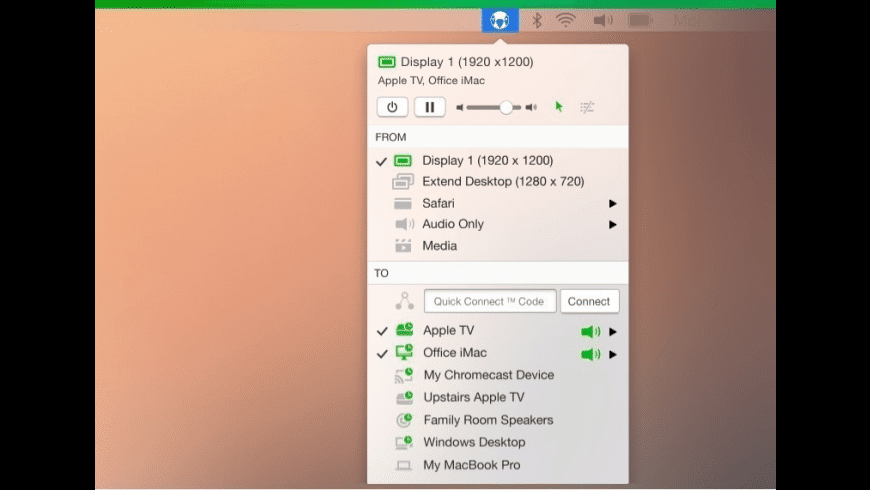The height and width of the screenshot is (490, 870).
Task: Expand the Audio Only submenu arrow
Action: coord(613,225)
